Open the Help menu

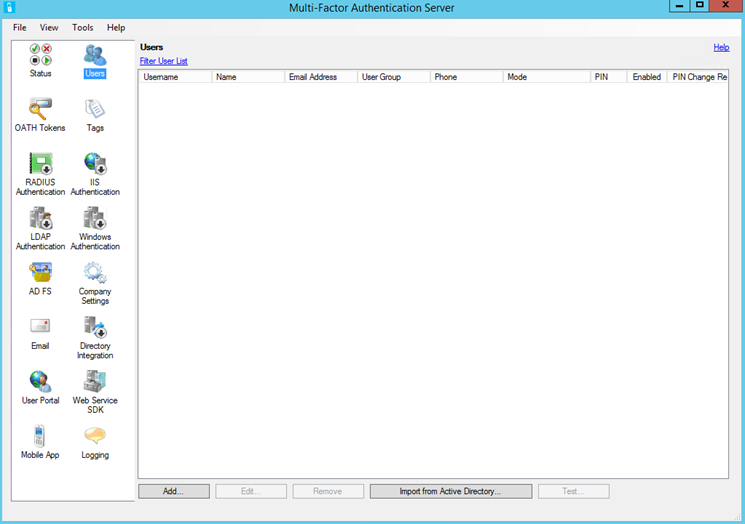(116, 28)
